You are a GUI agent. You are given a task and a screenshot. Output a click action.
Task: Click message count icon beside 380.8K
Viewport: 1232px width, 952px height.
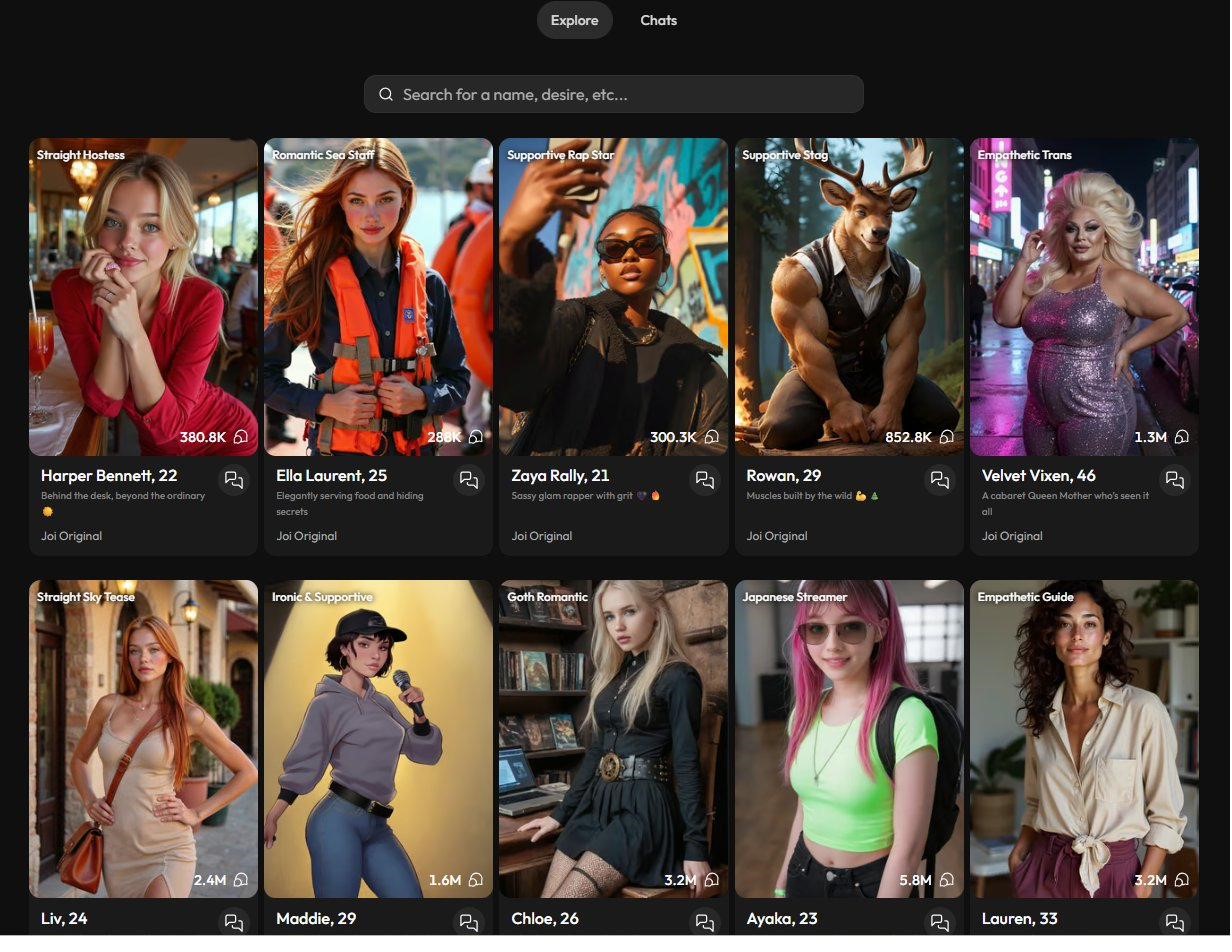coord(240,437)
